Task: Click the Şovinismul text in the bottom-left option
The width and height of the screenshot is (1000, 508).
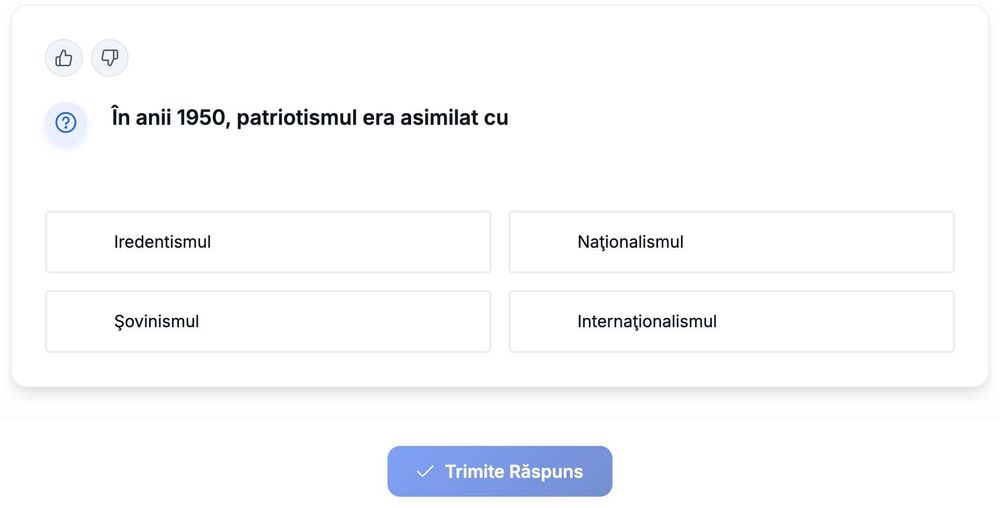Action: coord(156,322)
